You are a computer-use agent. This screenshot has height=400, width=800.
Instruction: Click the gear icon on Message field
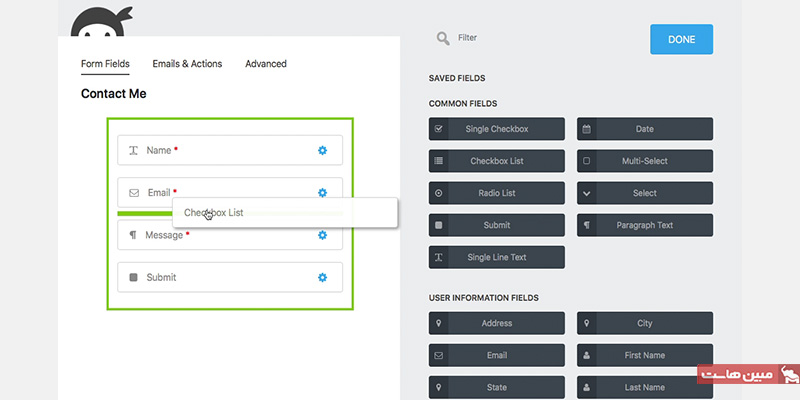[322, 235]
